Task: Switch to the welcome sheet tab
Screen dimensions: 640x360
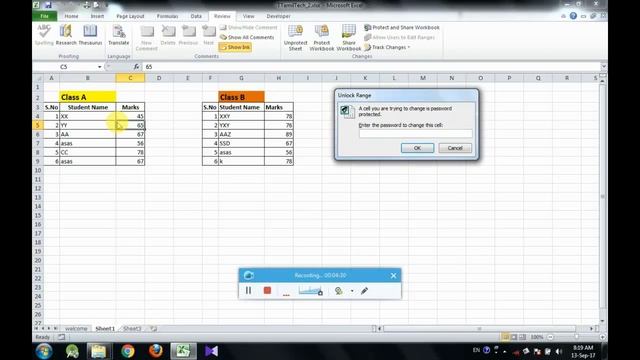Action: click(x=76, y=328)
